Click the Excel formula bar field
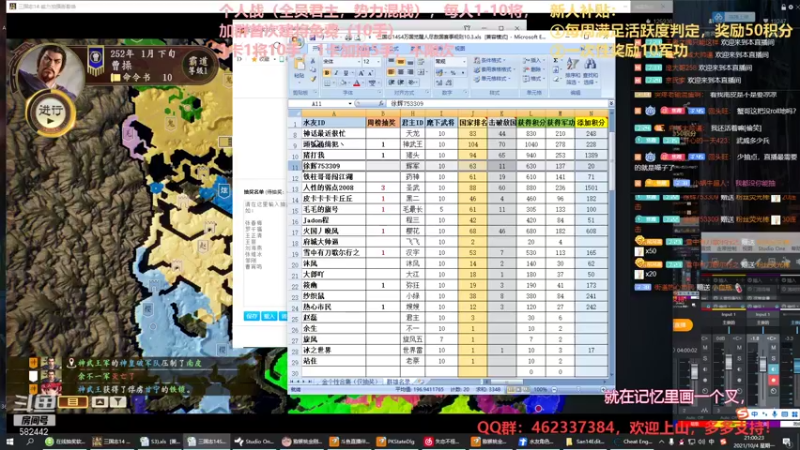The height and width of the screenshot is (450, 800). click(497, 104)
